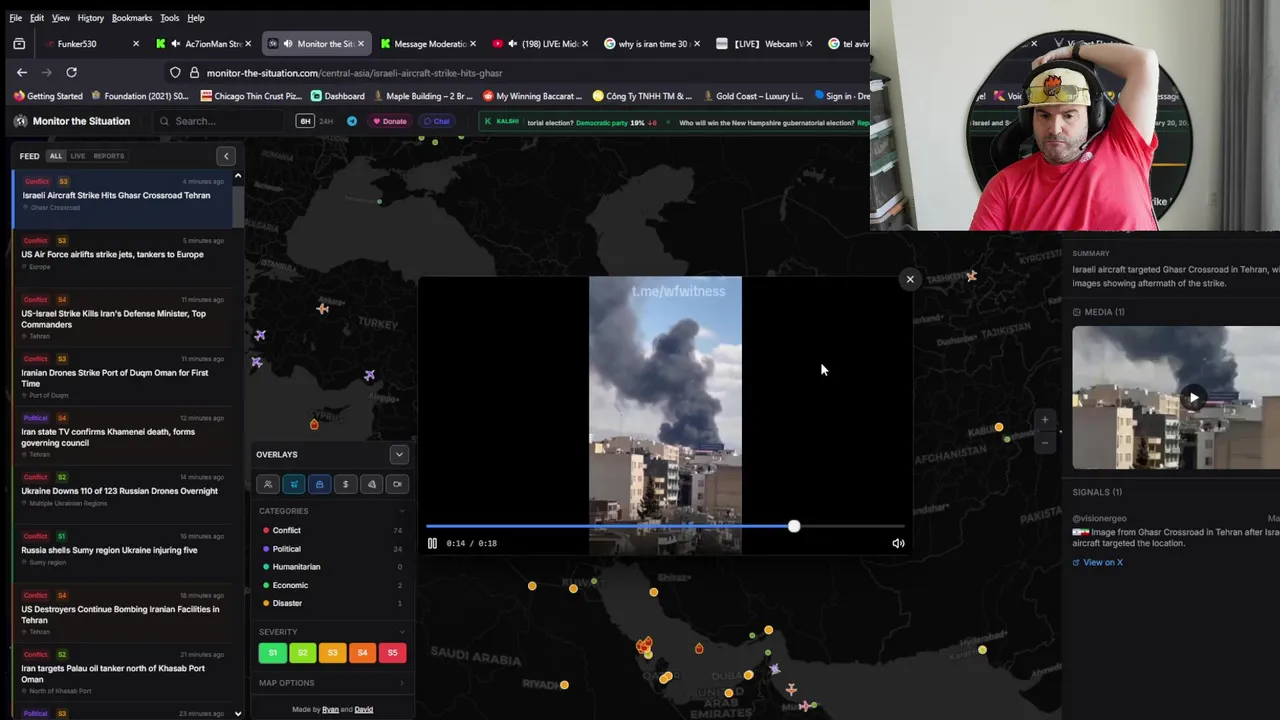
Task: Open David's credit link
Action: tap(364, 710)
